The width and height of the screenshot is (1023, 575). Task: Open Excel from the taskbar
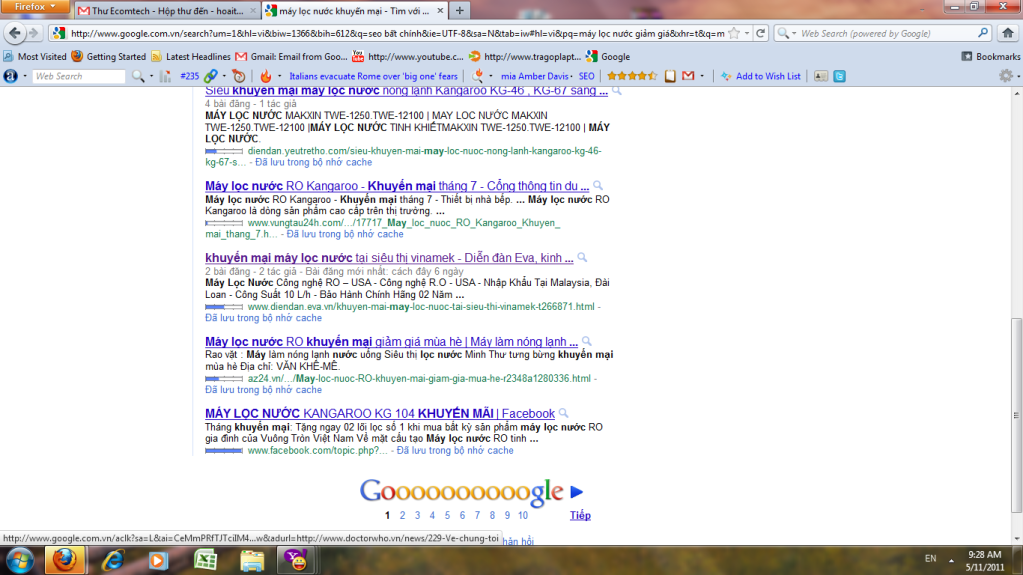(206, 561)
